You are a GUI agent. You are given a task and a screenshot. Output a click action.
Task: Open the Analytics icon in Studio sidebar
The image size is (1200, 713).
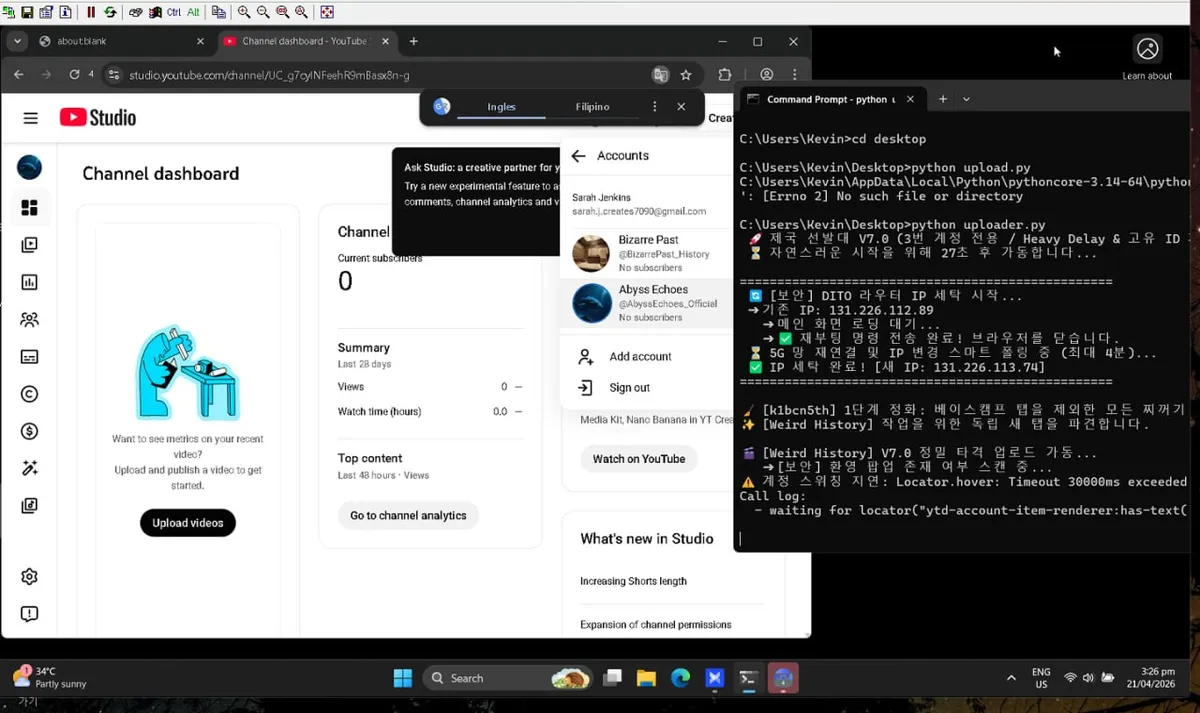point(29,283)
